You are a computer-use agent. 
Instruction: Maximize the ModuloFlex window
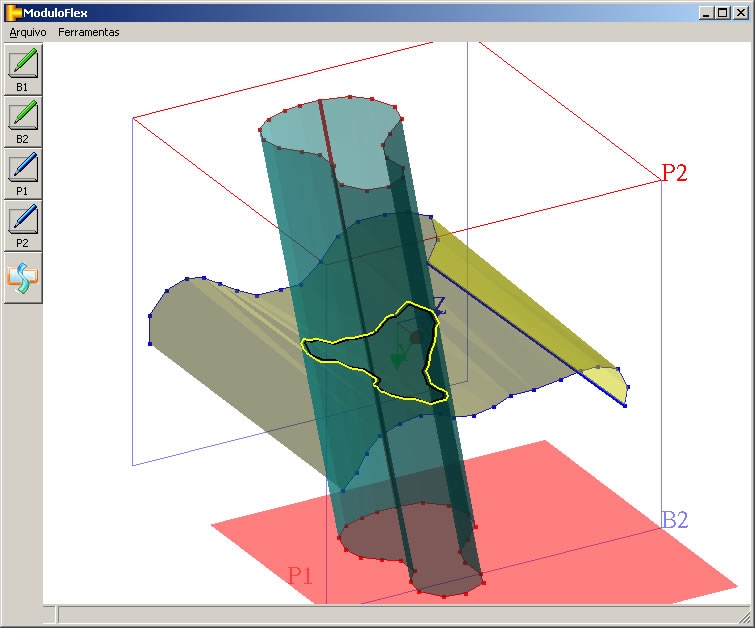tap(723, 12)
